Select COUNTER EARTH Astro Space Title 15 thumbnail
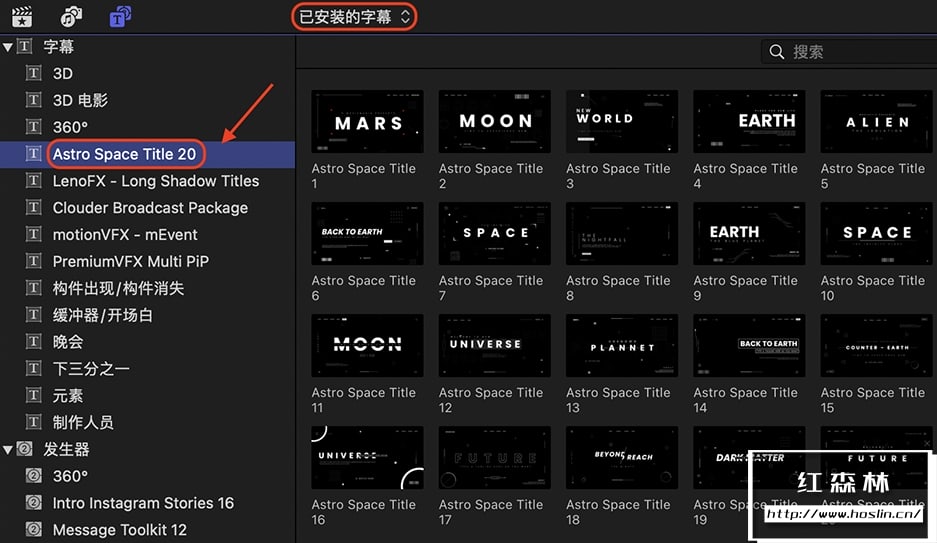 (877, 346)
